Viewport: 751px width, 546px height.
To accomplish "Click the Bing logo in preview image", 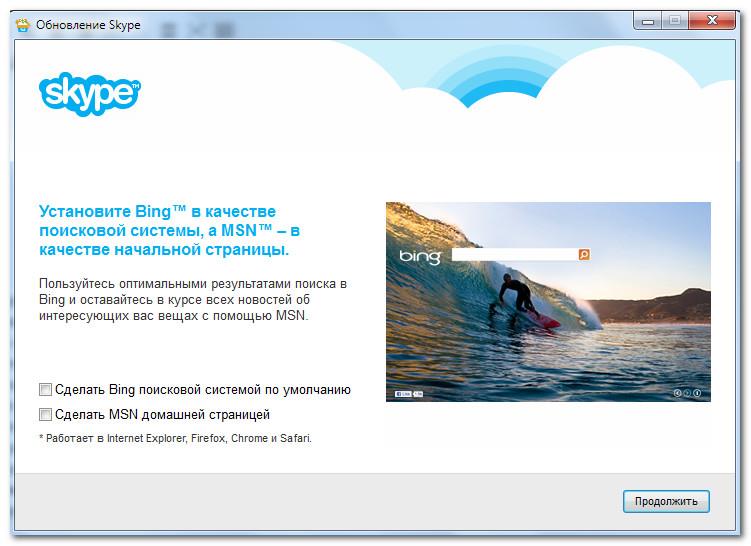I will tap(420, 257).
